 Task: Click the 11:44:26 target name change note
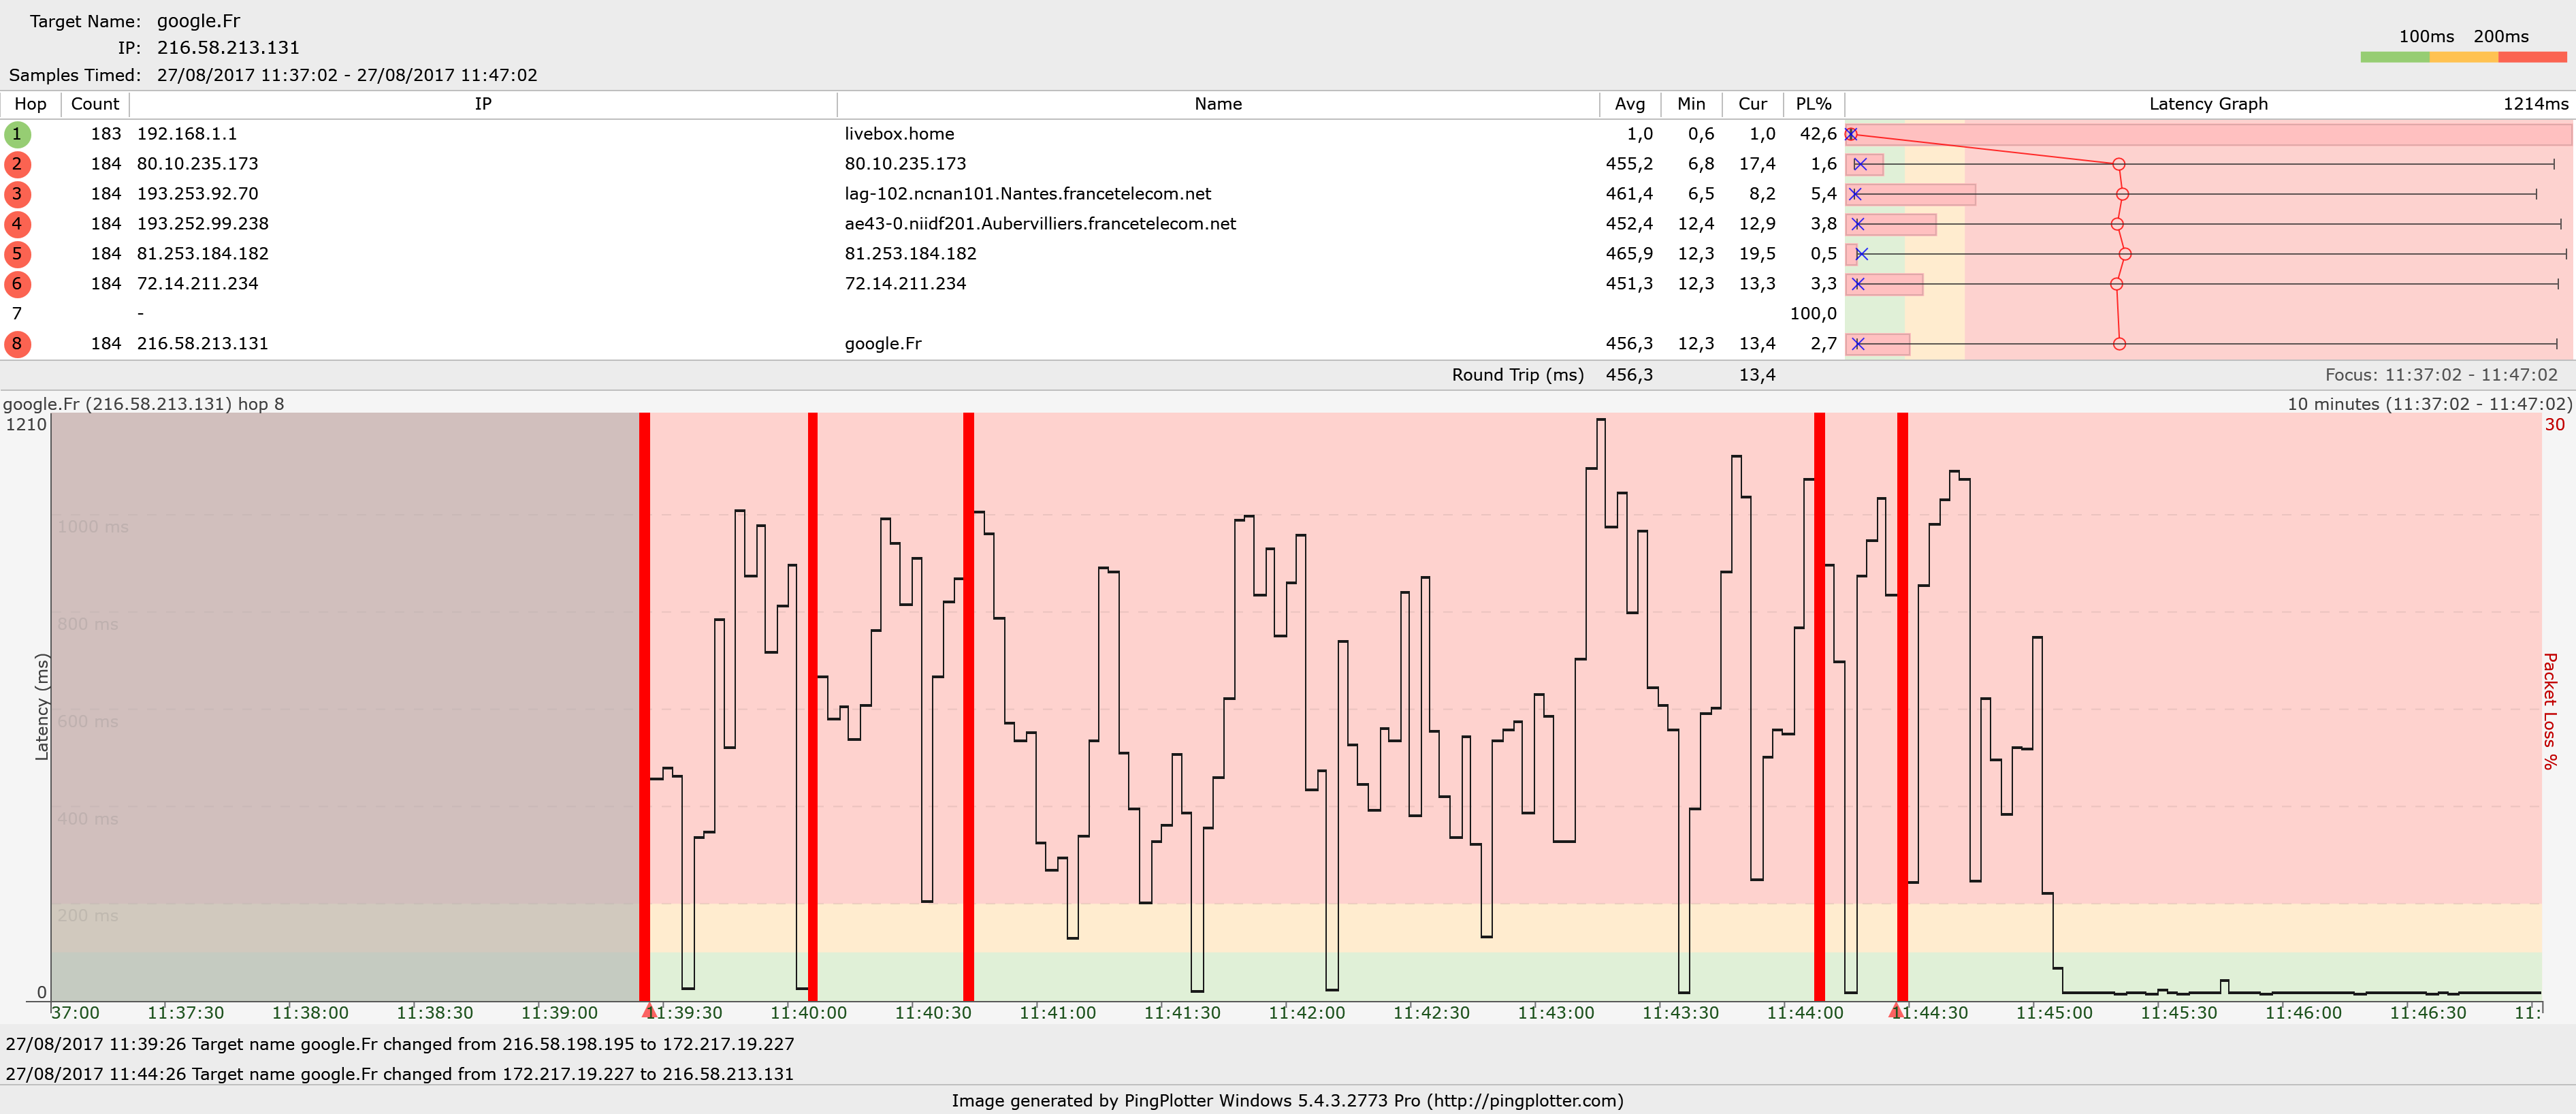pyautogui.click(x=400, y=1074)
